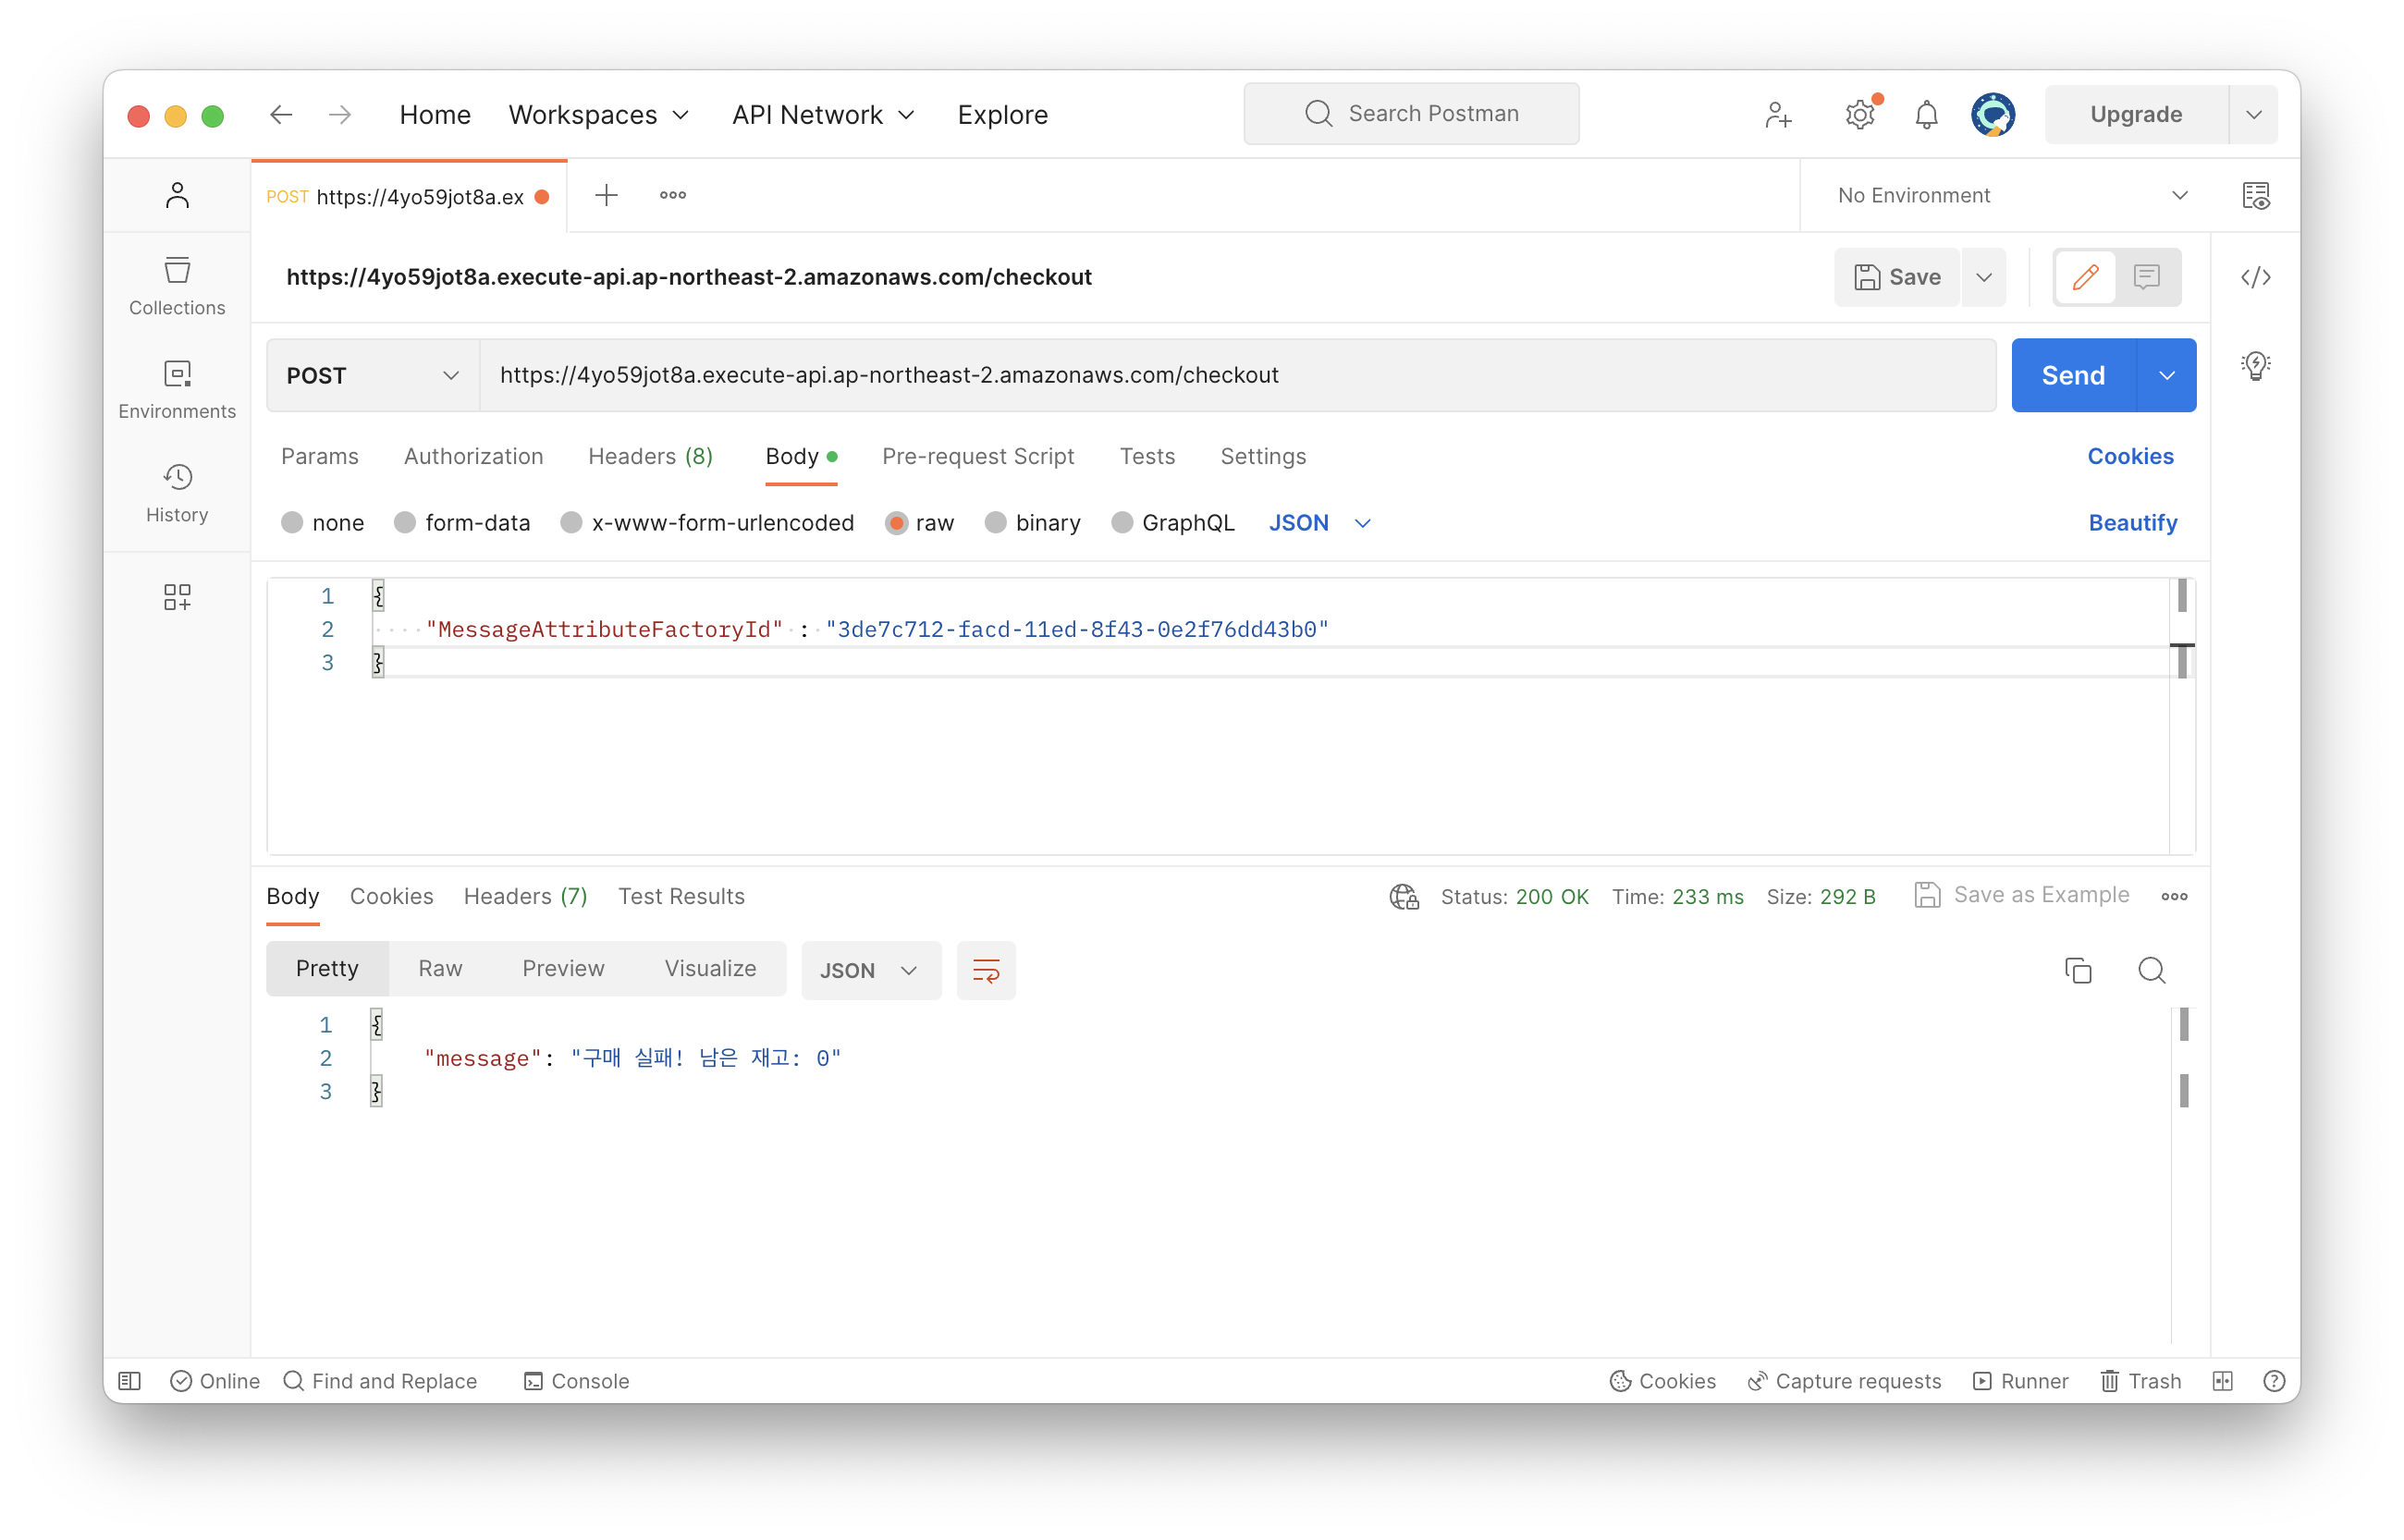2404x1540 pixels.
Task: Go forward with the right arrow
Action: coord(340,114)
